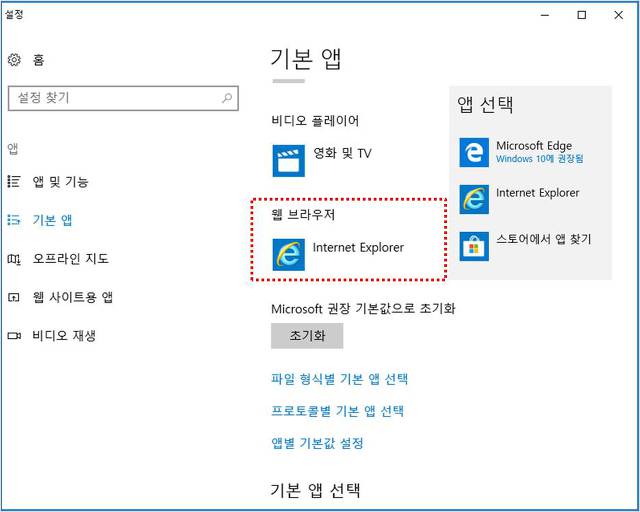Maximize the 설정 window
The height and width of the screenshot is (512, 640).
(x=582, y=15)
